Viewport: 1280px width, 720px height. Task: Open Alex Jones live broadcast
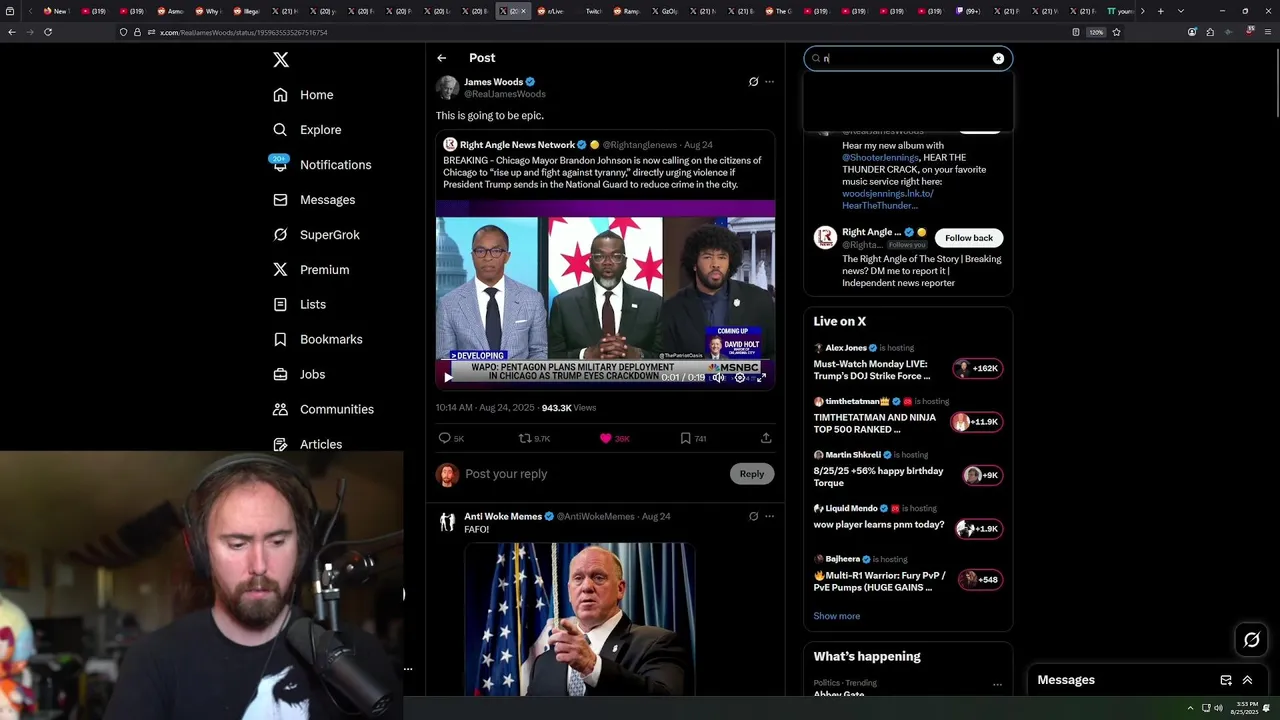pos(908,363)
